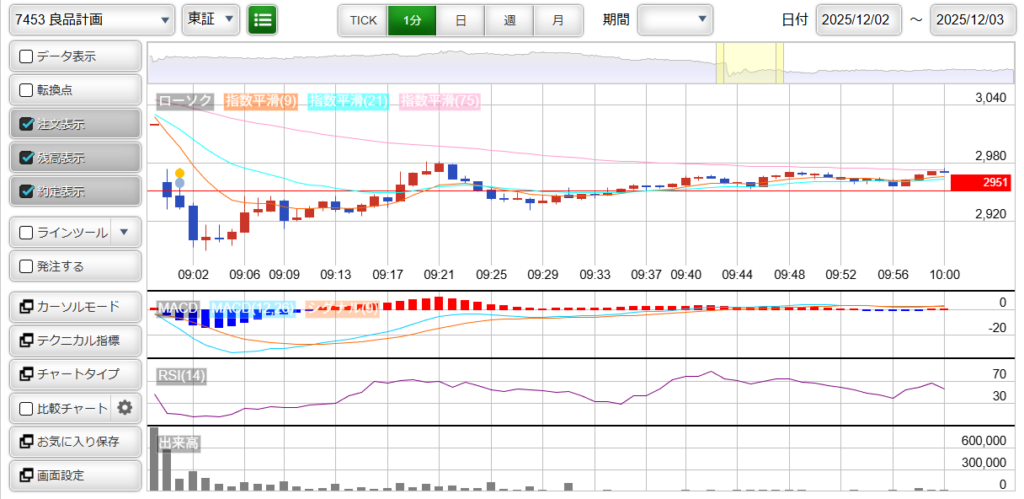1024x499 pixels.
Task: Click the yellow range selector in overview
Action: click(749, 63)
